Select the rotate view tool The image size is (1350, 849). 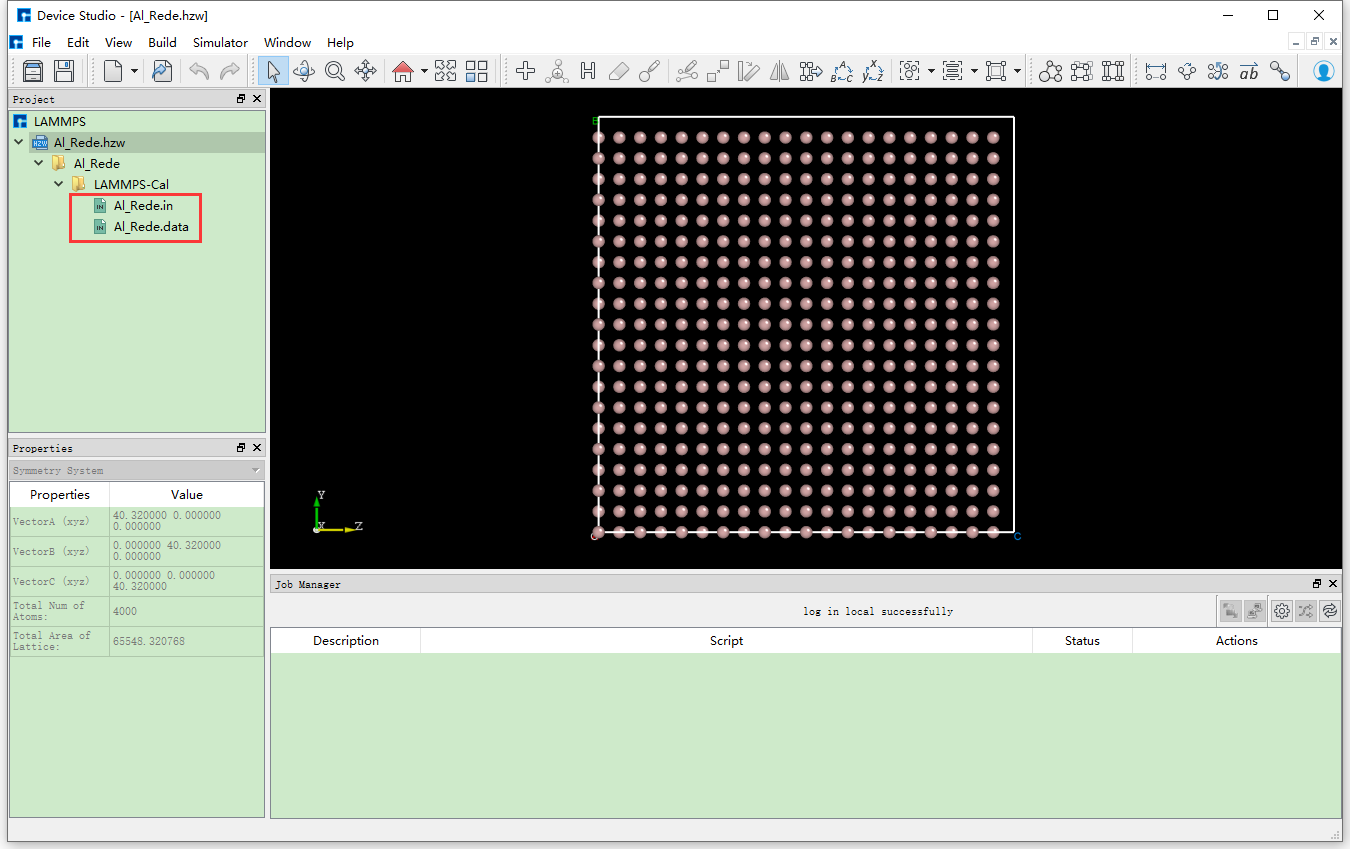[x=304, y=71]
